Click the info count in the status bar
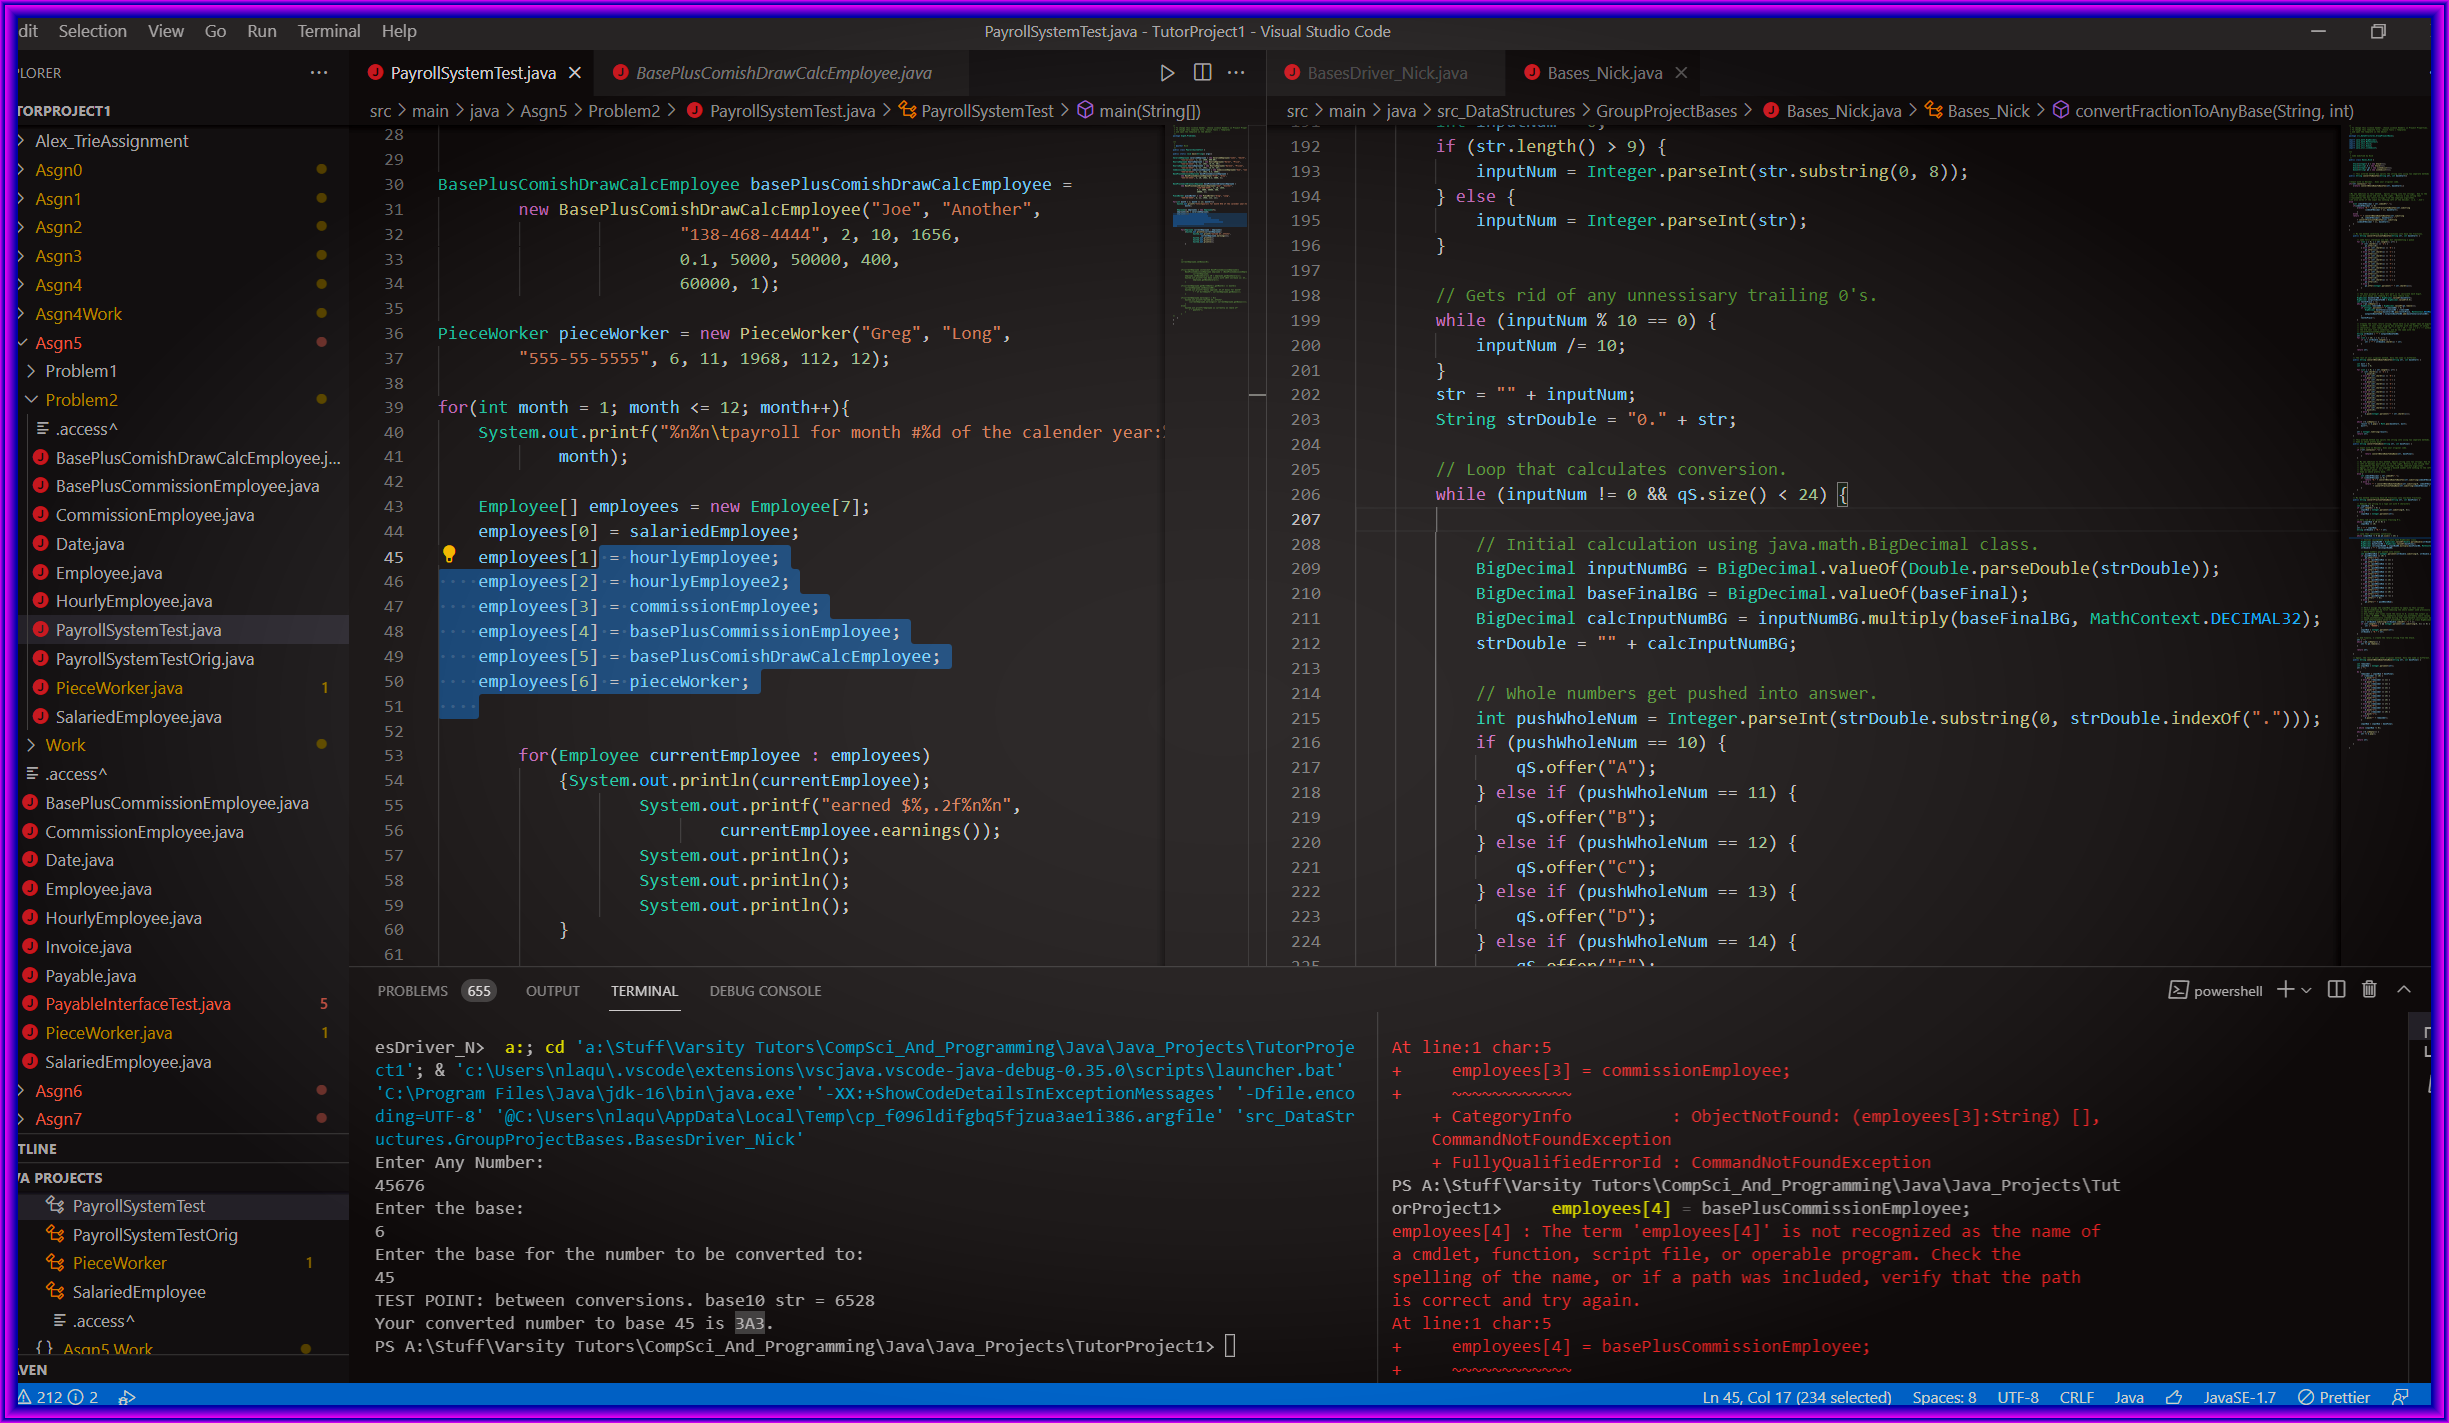2449x1423 pixels. (x=84, y=1397)
